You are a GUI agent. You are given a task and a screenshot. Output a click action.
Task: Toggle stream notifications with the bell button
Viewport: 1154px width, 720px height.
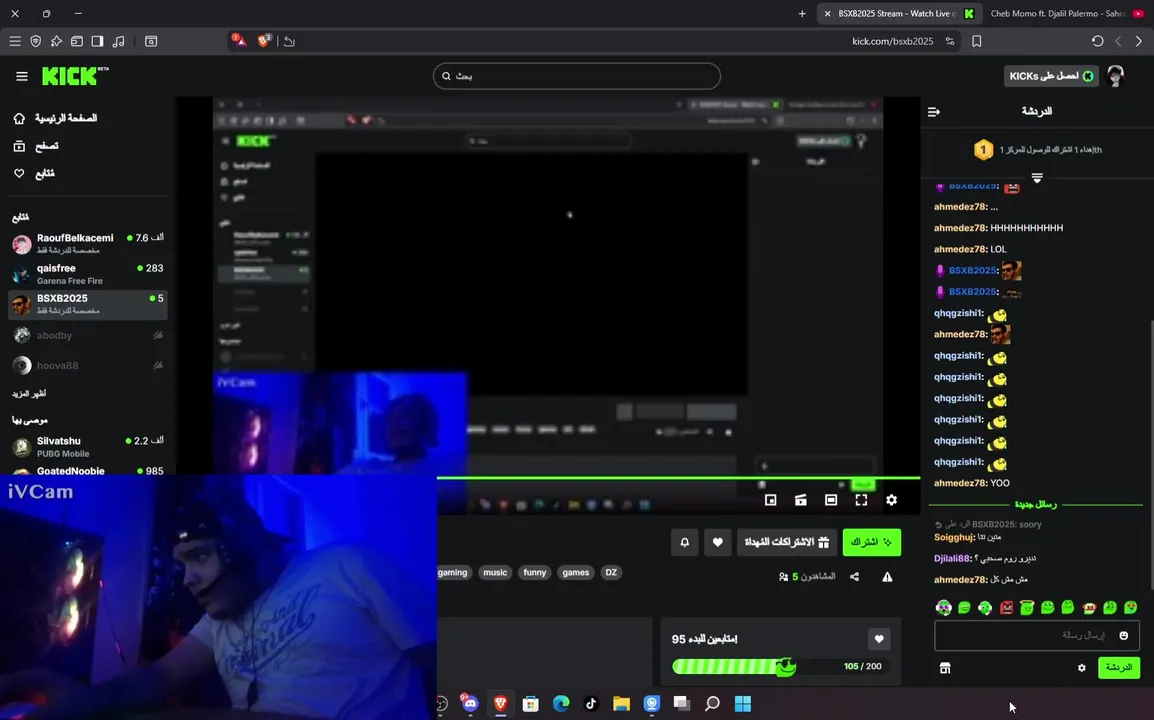pyautogui.click(x=684, y=543)
